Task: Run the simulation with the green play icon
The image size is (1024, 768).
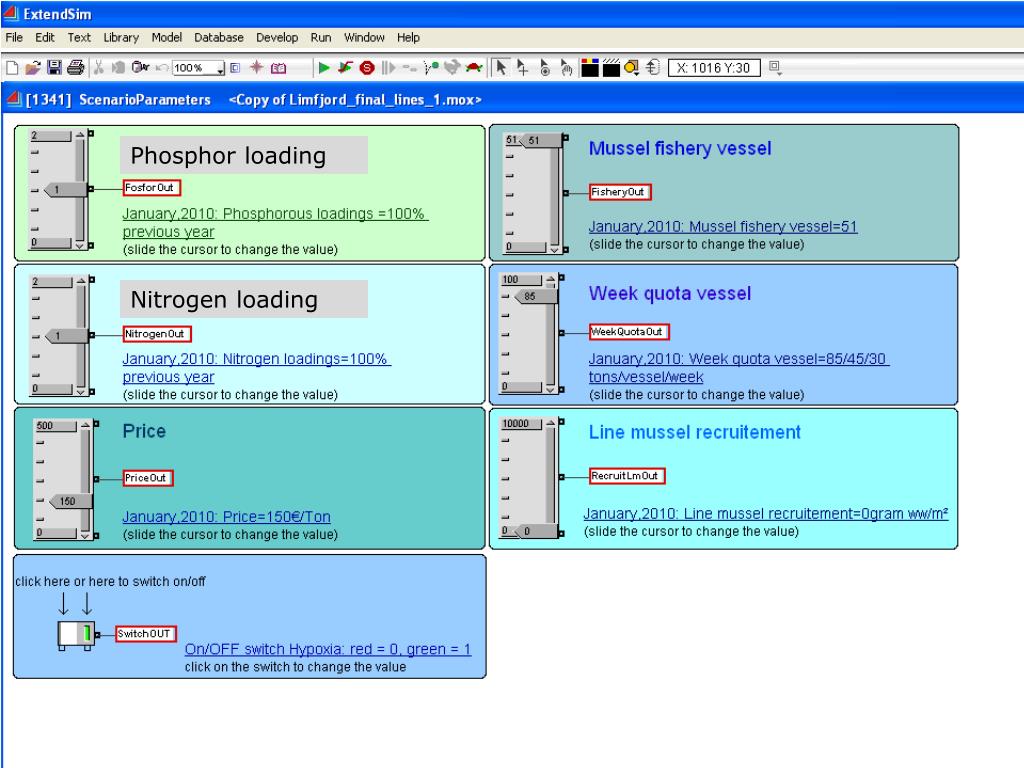Action: tap(323, 67)
